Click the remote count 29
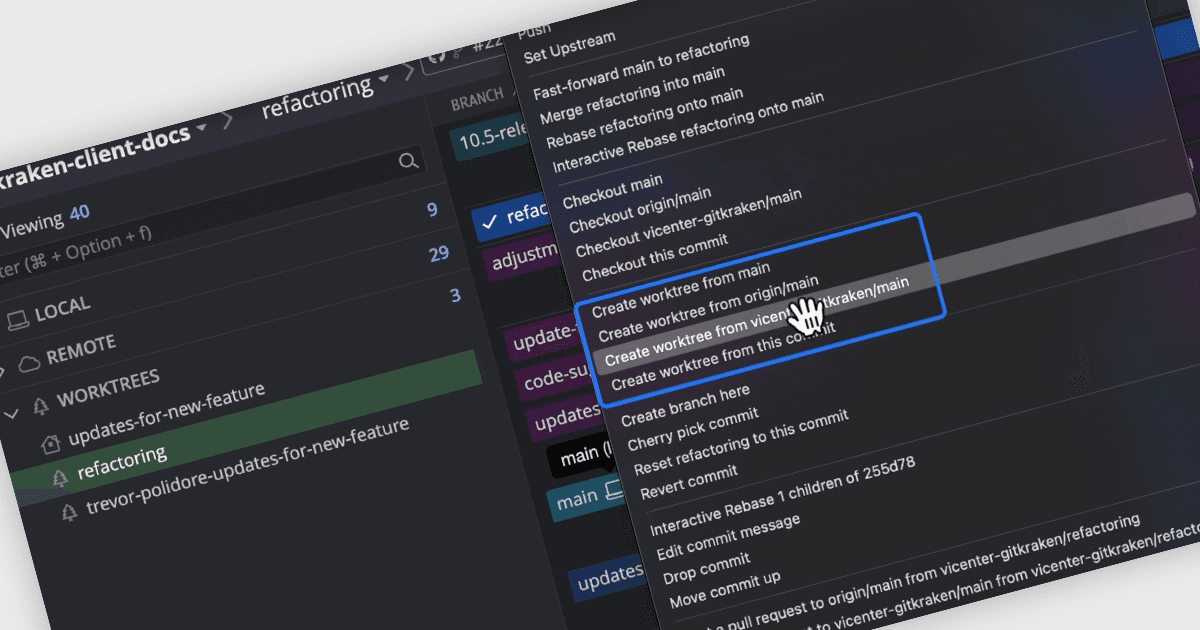The width and height of the screenshot is (1200, 630). [439, 254]
